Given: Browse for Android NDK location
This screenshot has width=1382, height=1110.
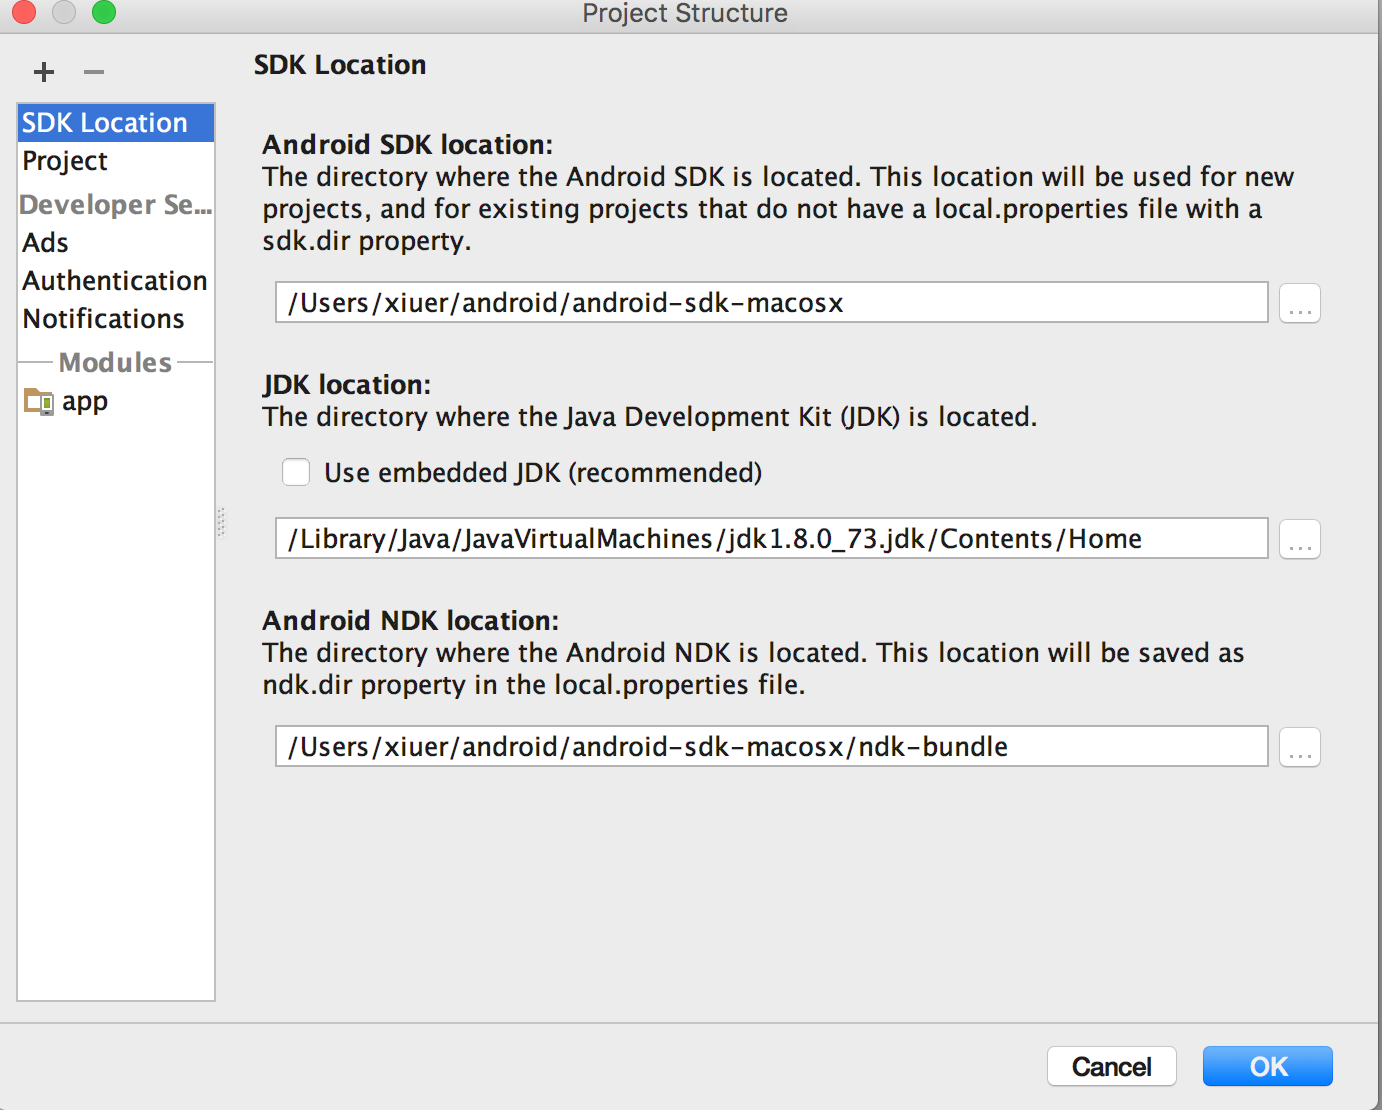Looking at the screenshot, I should point(1300,747).
